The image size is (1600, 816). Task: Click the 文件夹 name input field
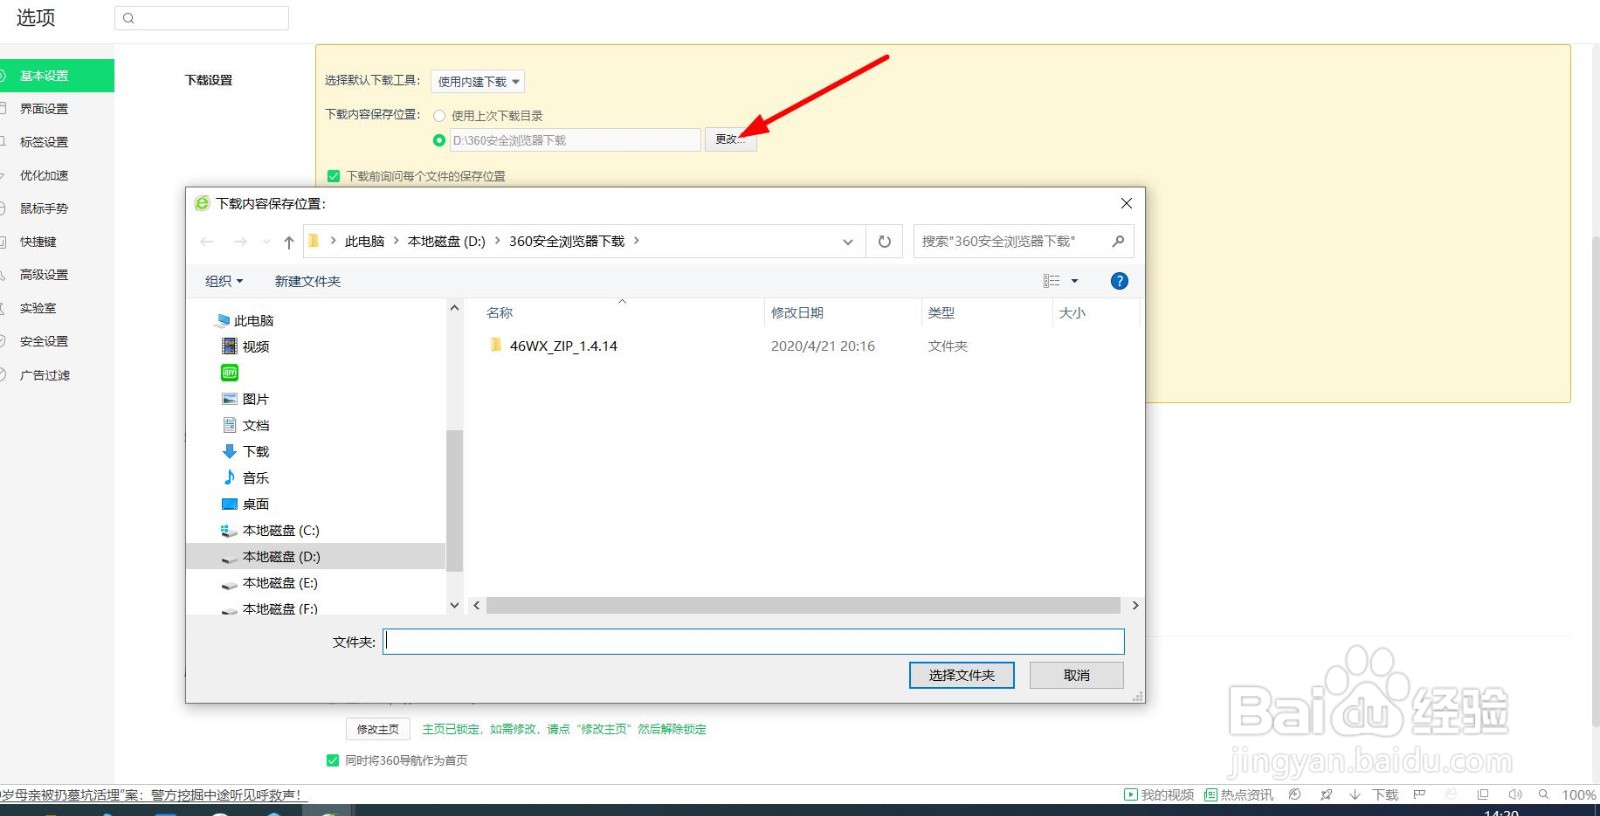coord(754,642)
